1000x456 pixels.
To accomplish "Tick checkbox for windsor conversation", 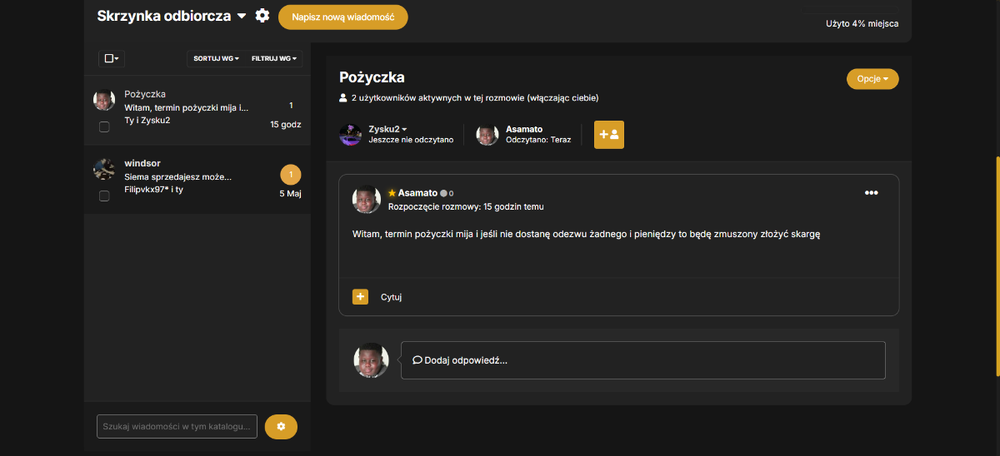I will pyautogui.click(x=105, y=196).
